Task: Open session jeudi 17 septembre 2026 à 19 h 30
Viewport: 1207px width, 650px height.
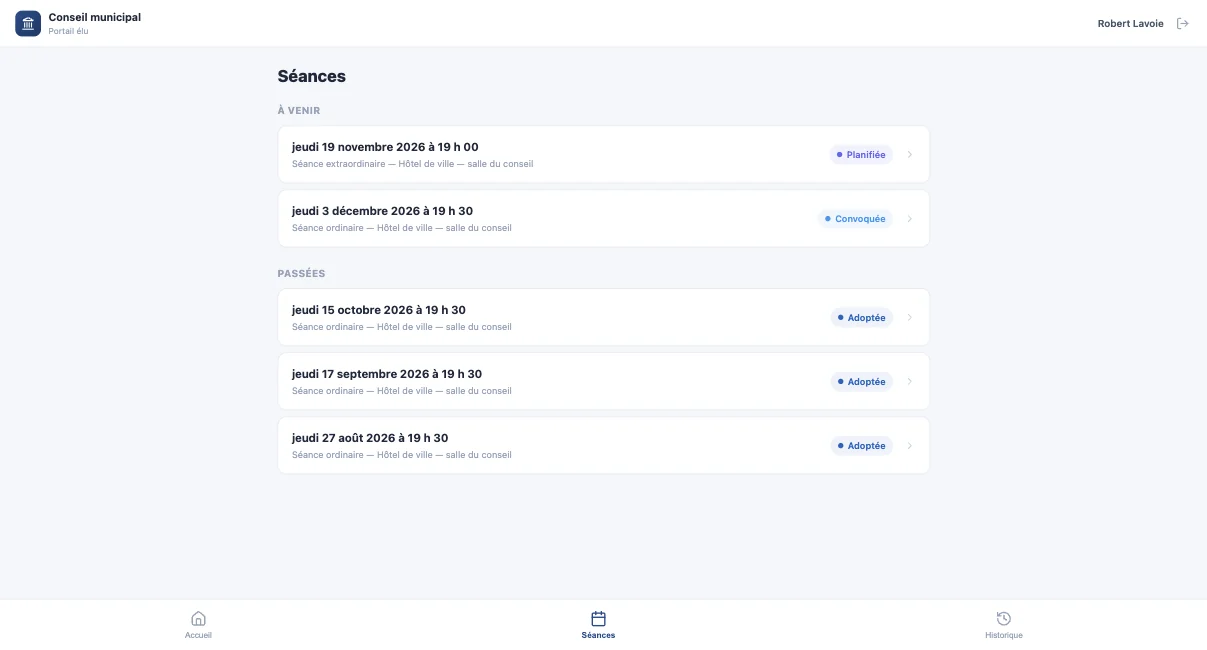Action: (x=603, y=381)
